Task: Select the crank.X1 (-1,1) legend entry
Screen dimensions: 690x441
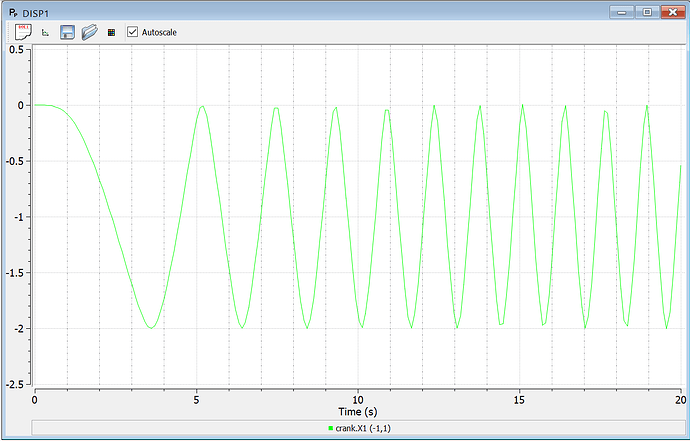Action: (x=360, y=428)
